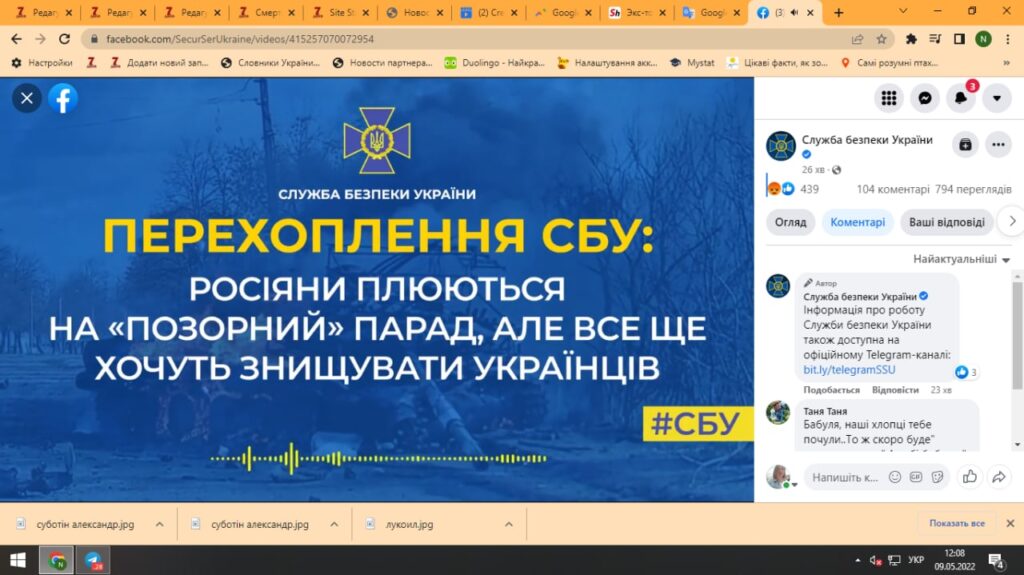Expand options for лукоил.jpg download
The width and height of the screenshot is (1024, 575).
508,524
